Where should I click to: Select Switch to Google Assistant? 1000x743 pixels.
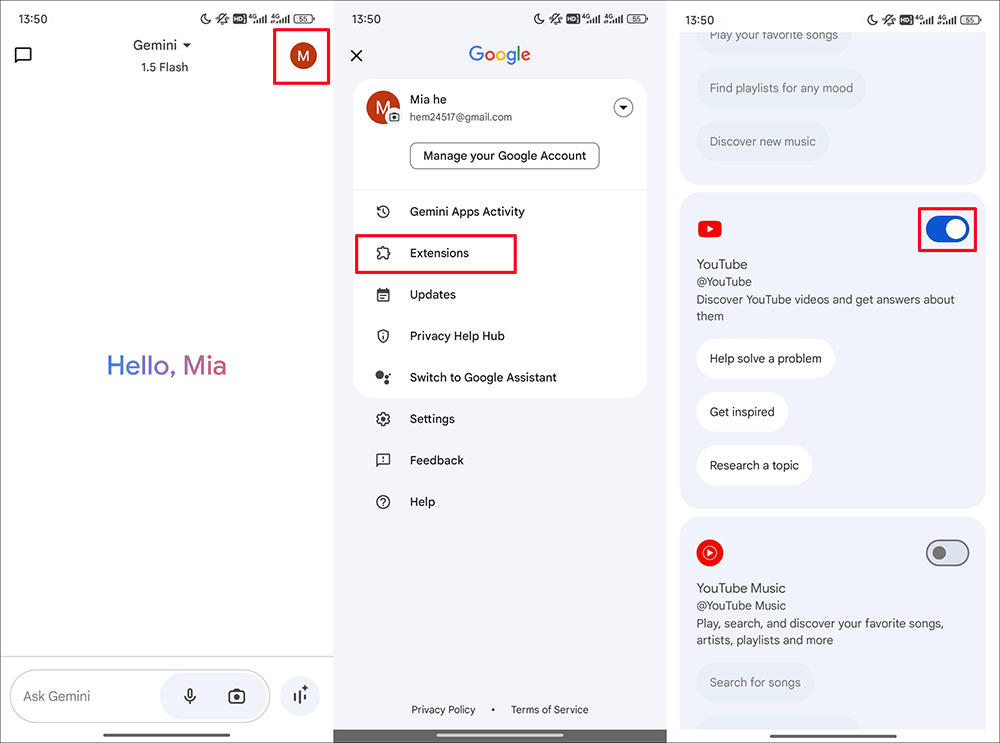tap(500, 378)
